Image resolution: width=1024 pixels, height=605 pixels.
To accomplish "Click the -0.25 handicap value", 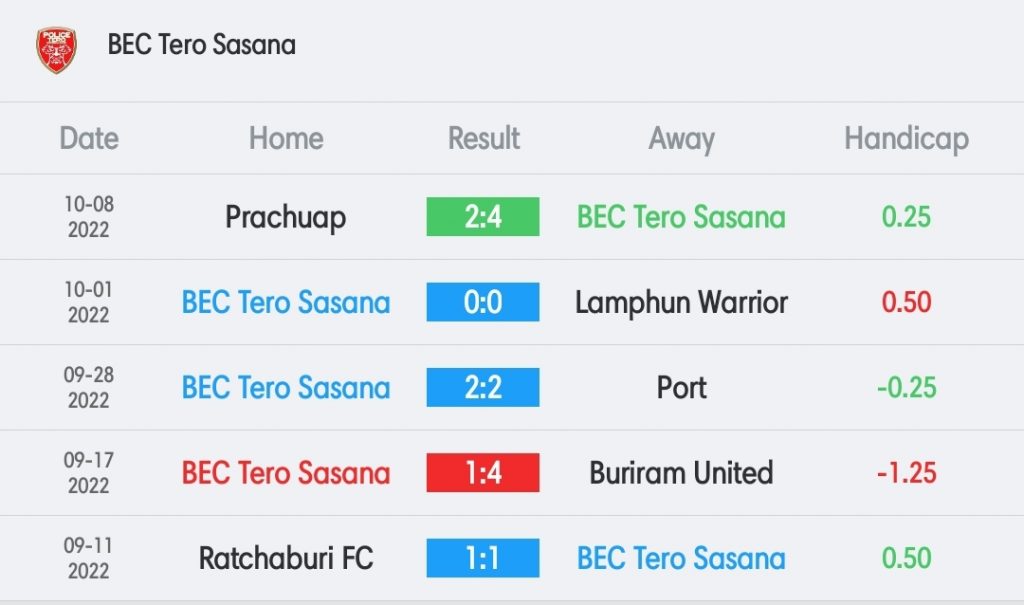I will click(x=906, y=388).
